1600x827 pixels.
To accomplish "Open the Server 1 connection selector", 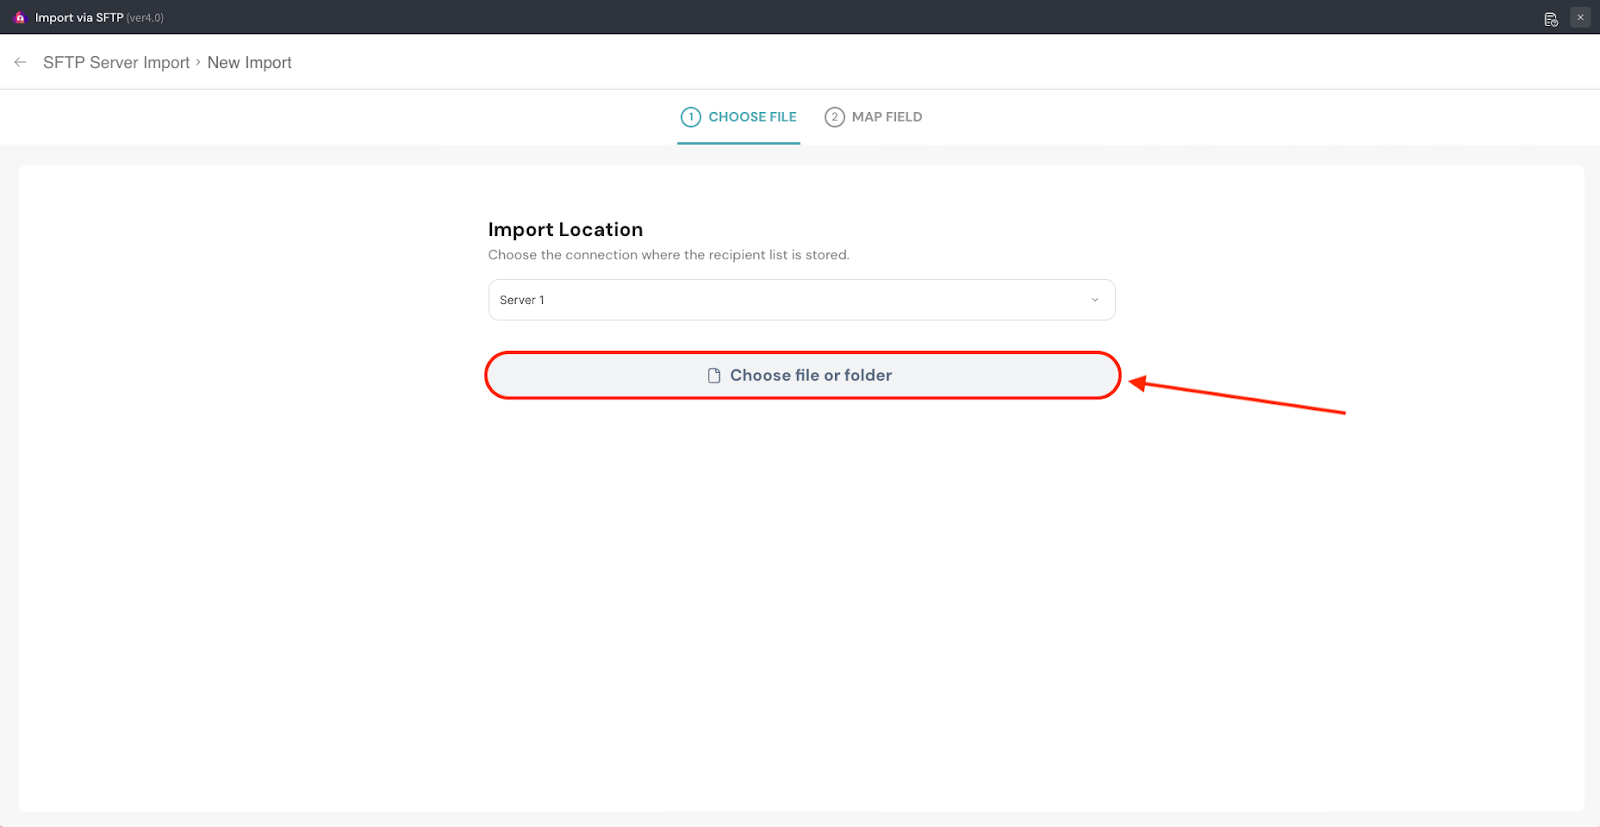I will (x=800, y=300).
